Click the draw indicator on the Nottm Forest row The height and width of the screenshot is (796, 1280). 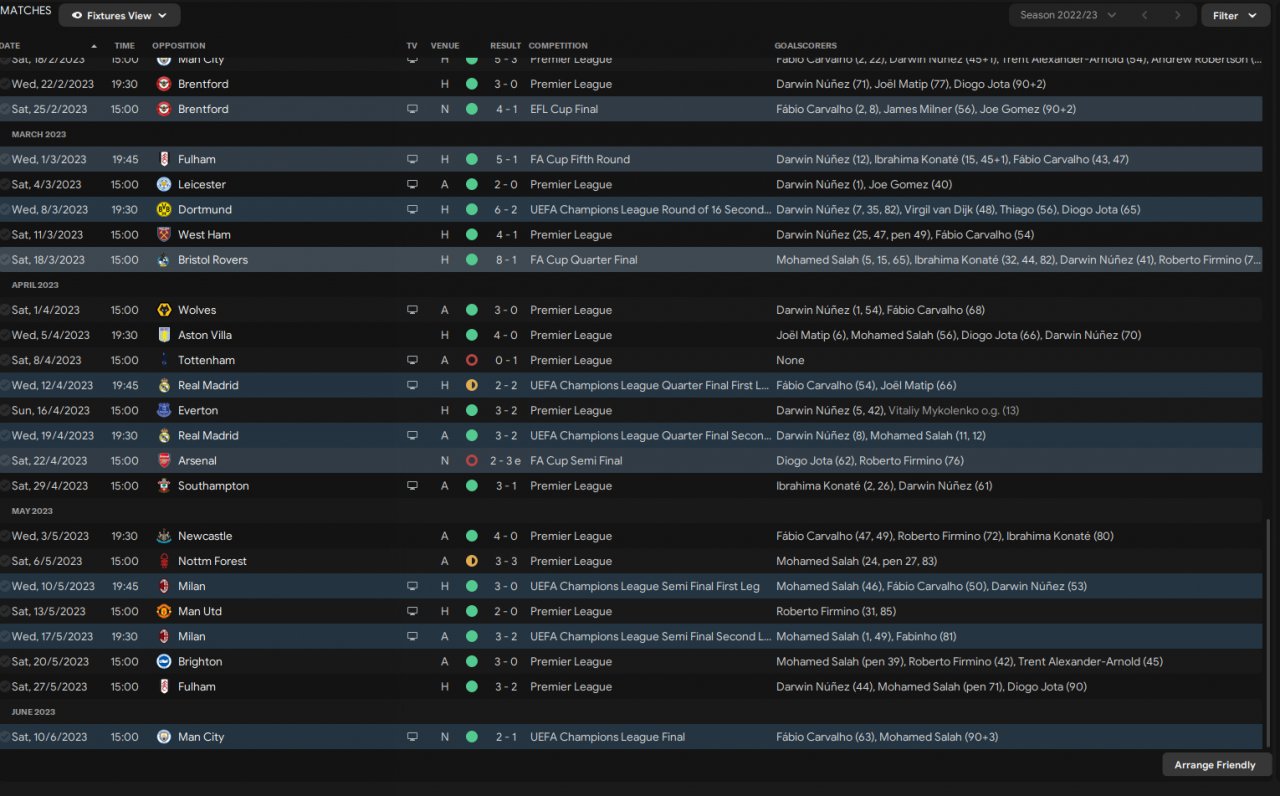(472, 561)
